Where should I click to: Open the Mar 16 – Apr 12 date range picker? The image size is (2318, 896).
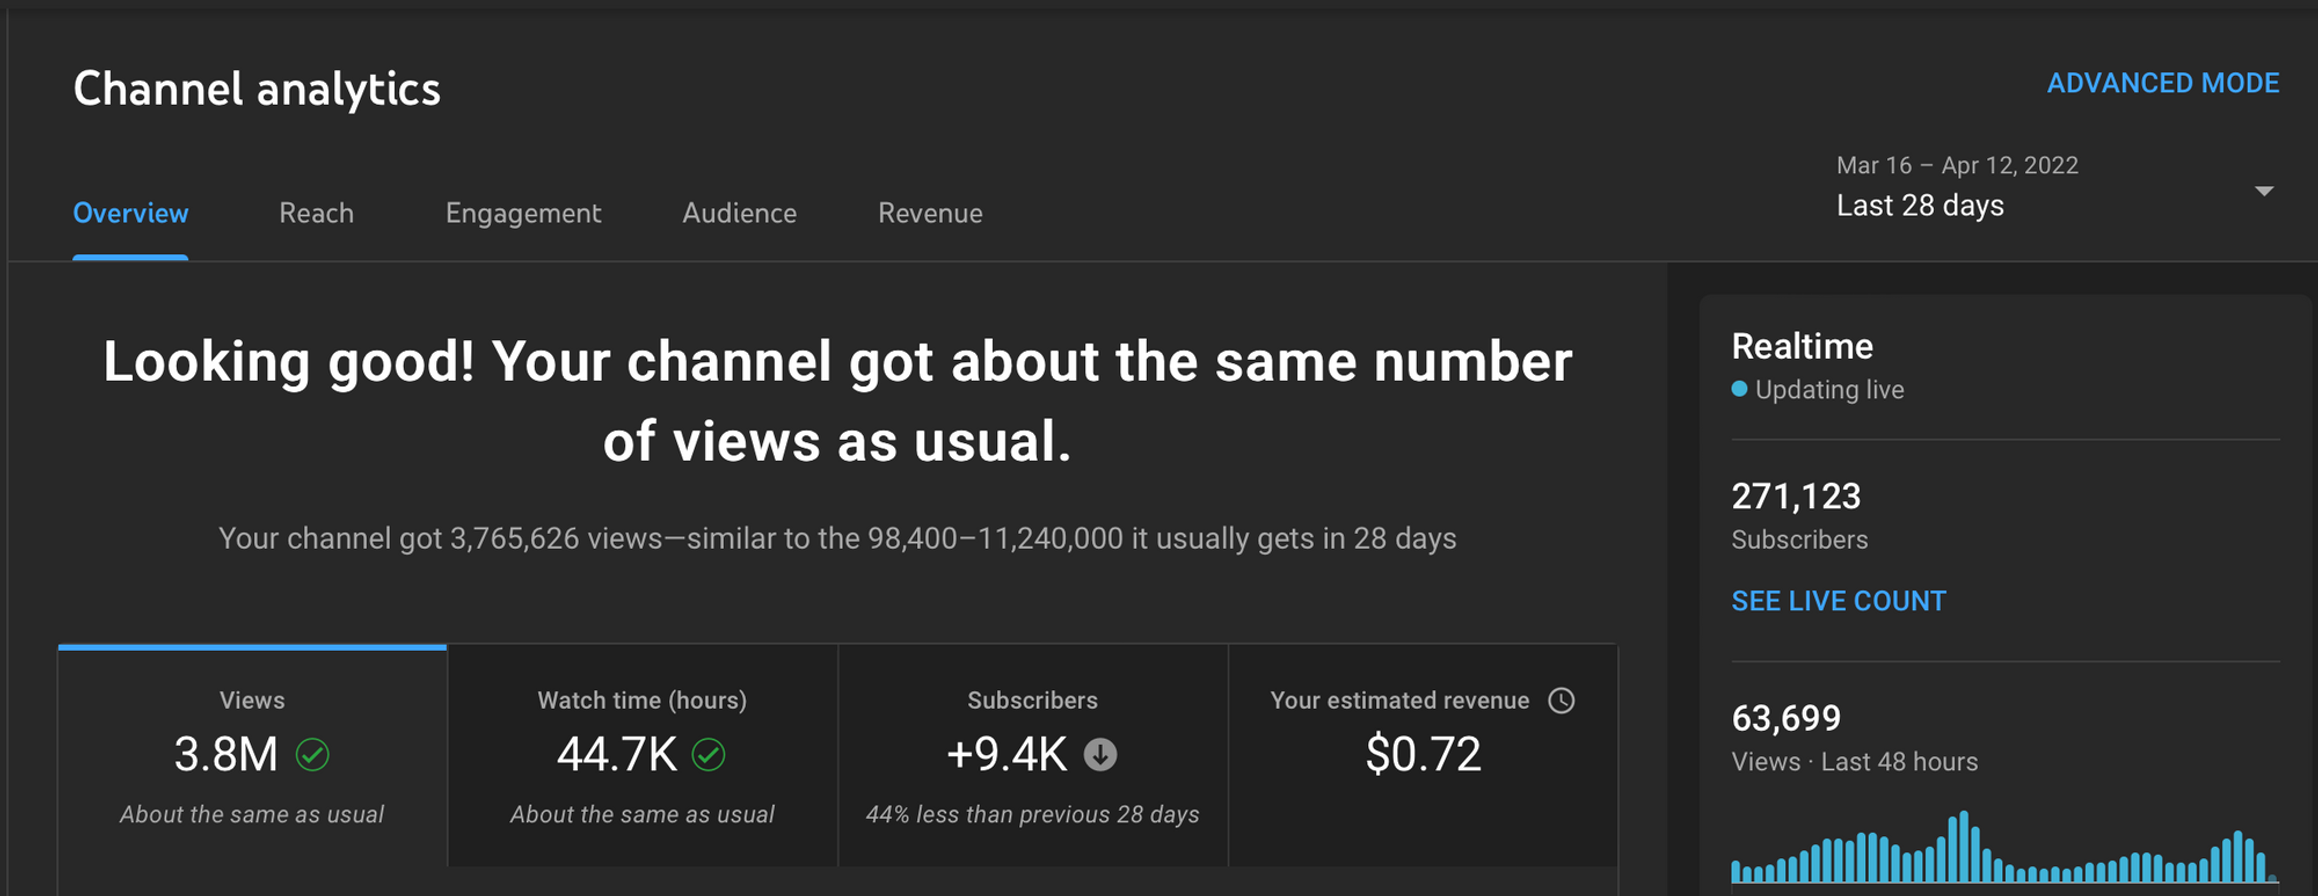click(x=1957, y=165)
